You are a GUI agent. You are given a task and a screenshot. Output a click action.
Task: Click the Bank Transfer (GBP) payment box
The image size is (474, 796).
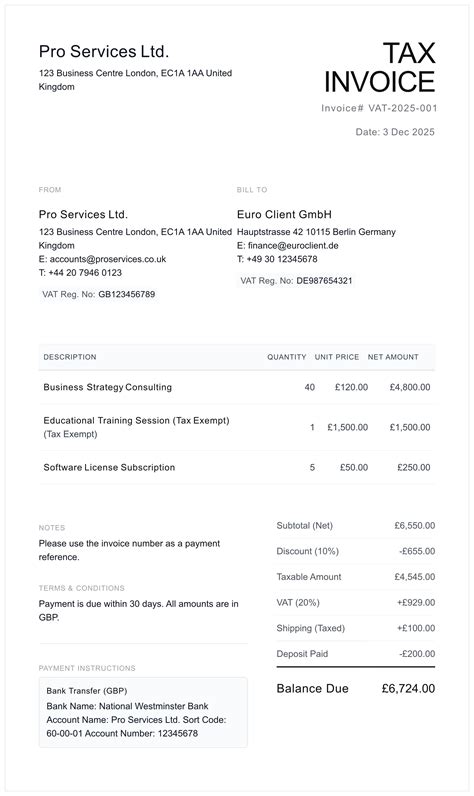pos(143,712)
